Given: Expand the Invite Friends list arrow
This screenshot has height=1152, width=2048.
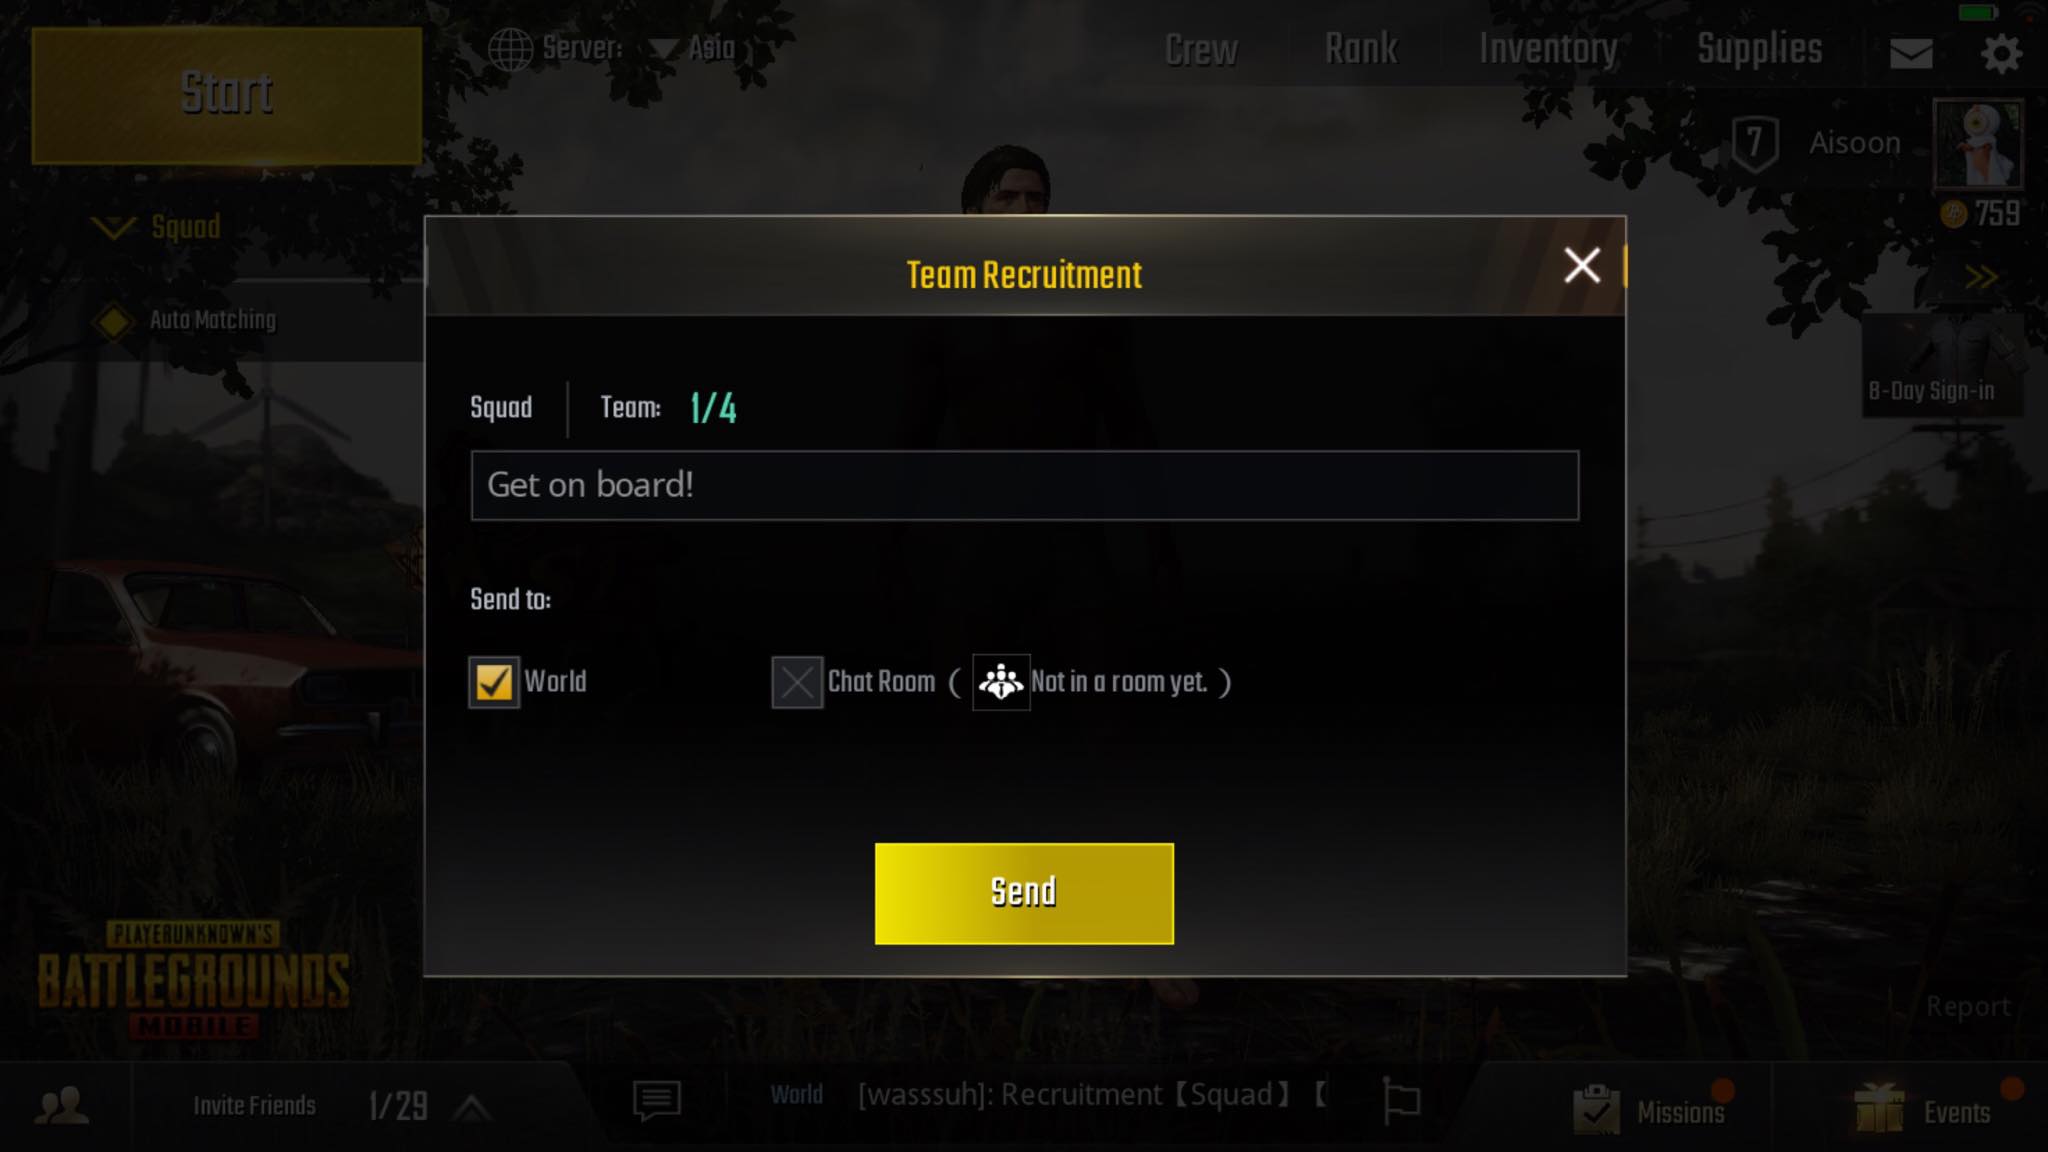Looking at the screenshot, I should (x=471, y=1107).
